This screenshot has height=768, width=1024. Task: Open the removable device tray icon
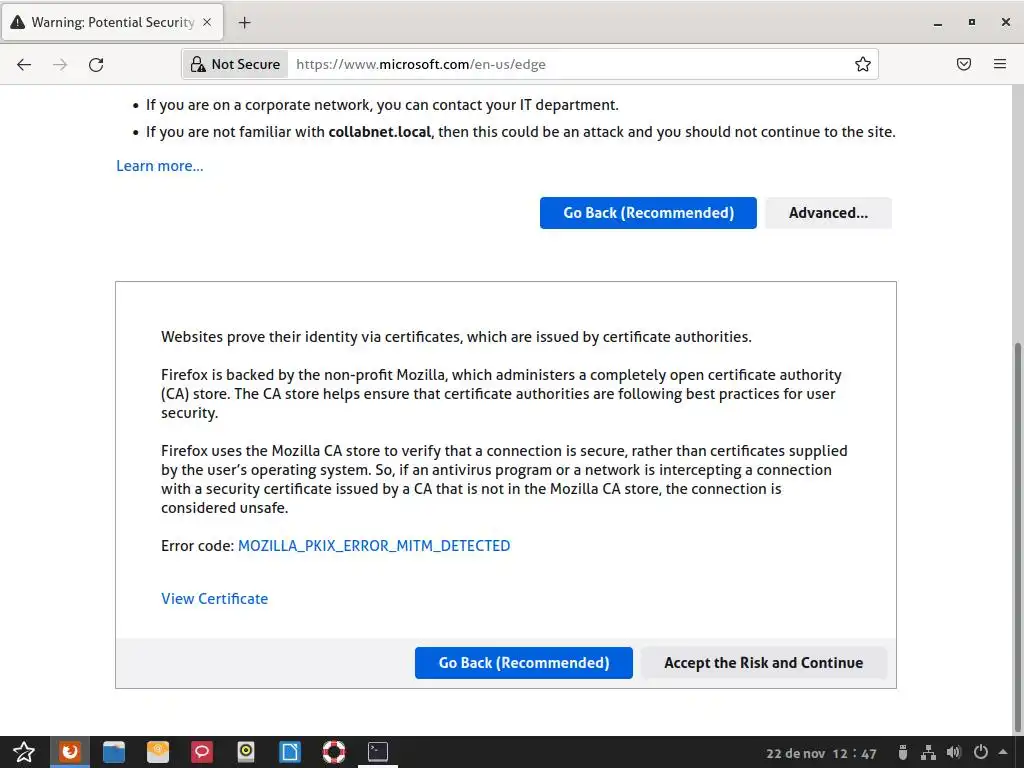(x=903, y=753)
